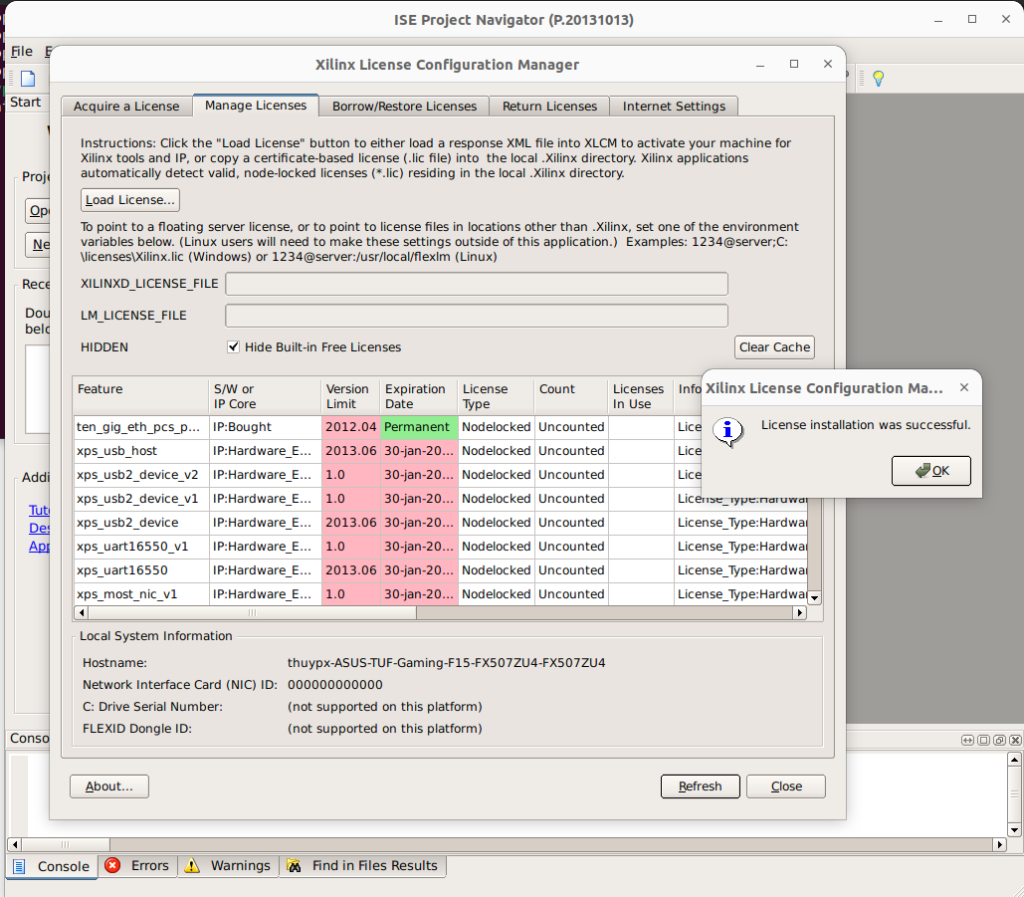Float the Console panel with overlapping-squares icon
This screenshot has width=1024, height=897.
[999, 740]
